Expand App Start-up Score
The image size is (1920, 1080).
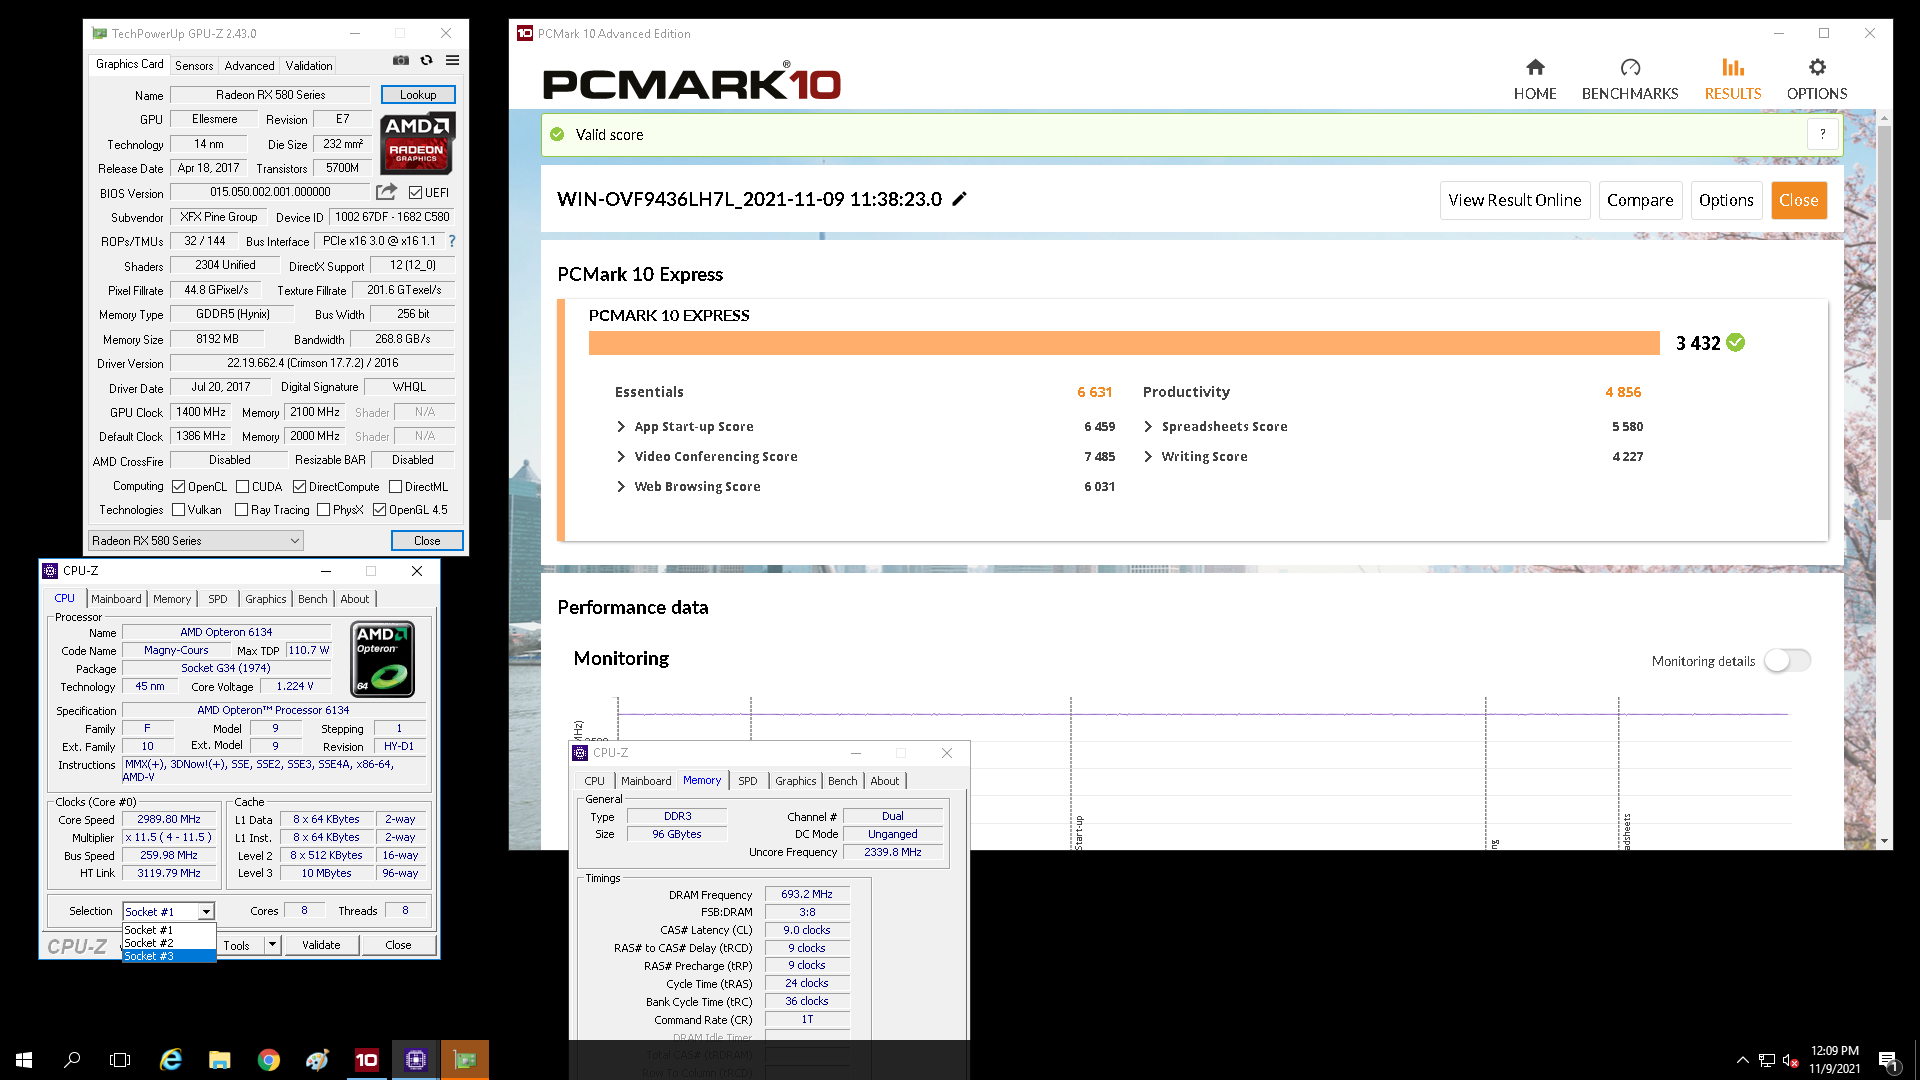[621, 427]
